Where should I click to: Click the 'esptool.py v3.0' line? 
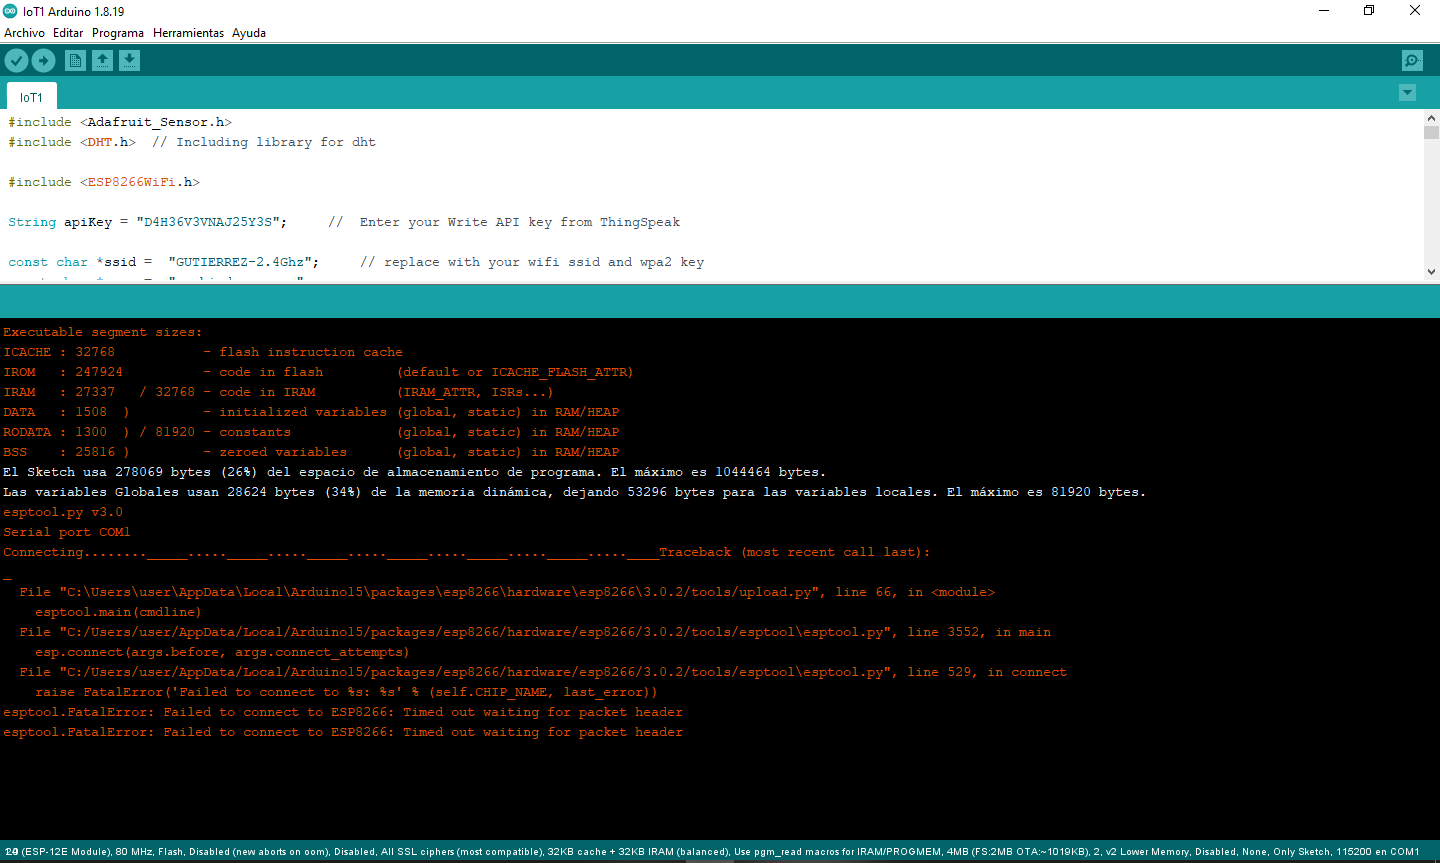pyautogui.click(x=63, y=512)
